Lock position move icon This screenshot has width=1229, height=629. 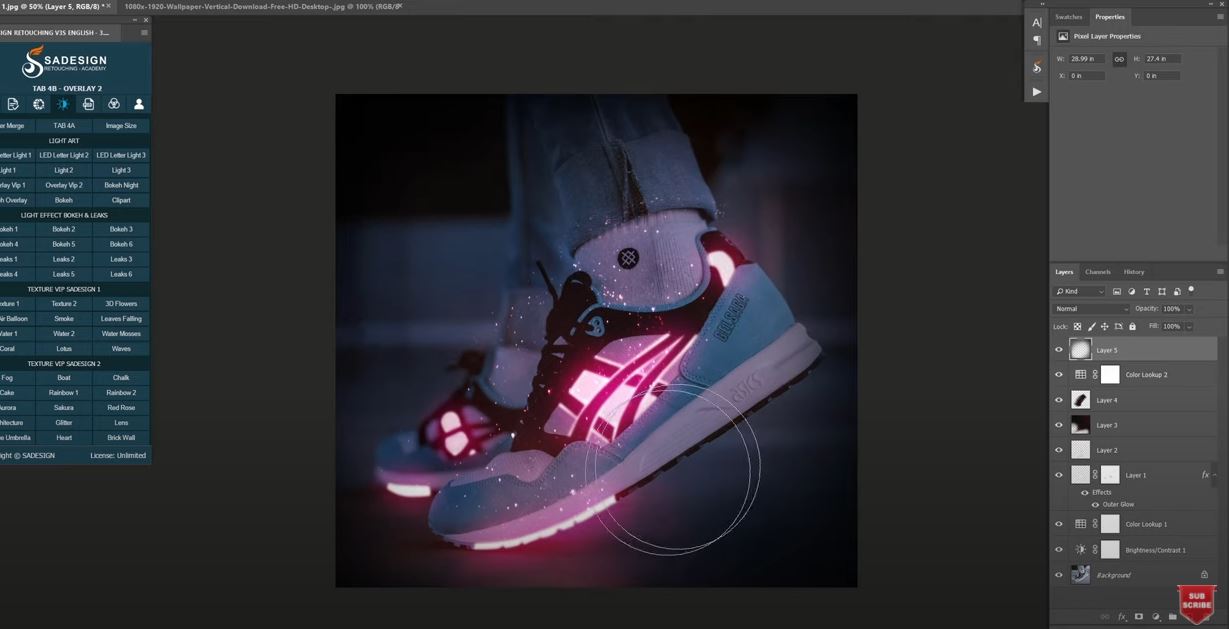pos(1104,326)
